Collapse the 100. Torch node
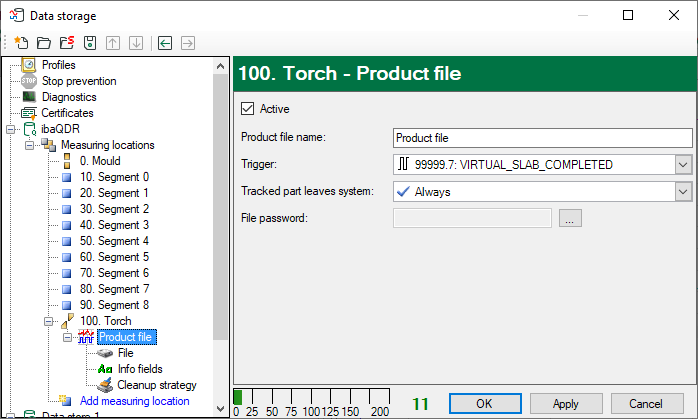 click(49, 321)
